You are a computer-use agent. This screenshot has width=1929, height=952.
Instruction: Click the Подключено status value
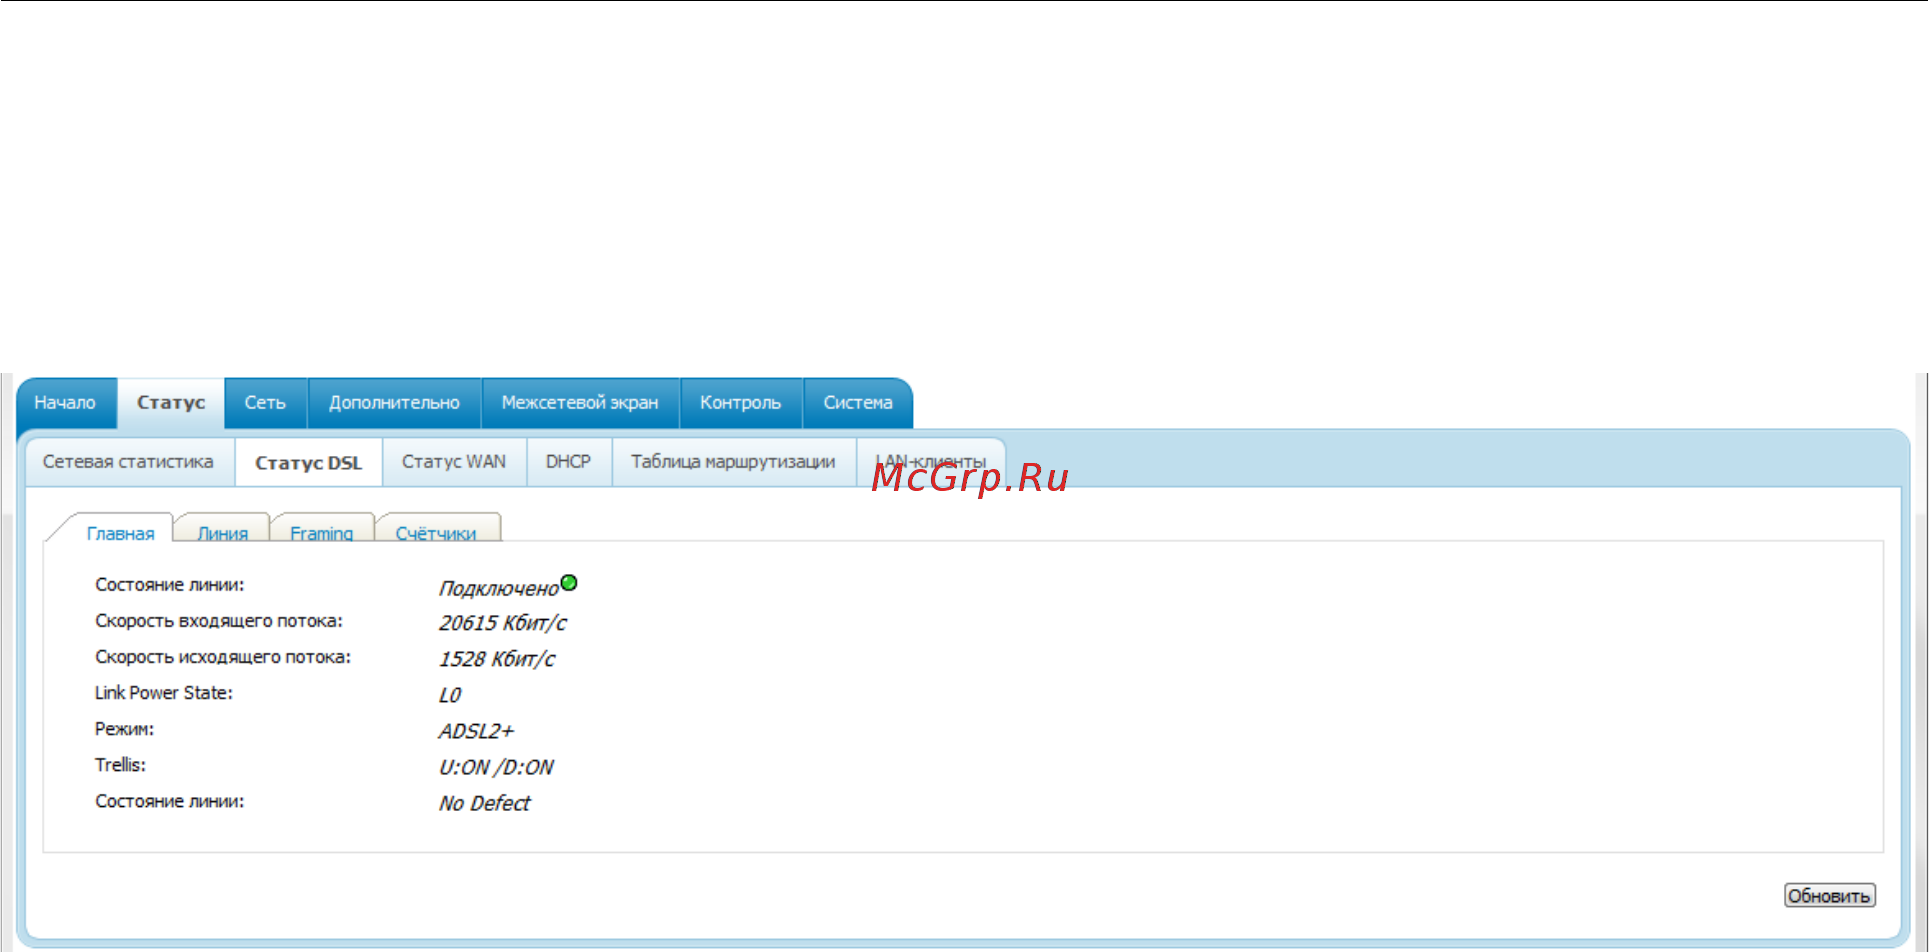498,588
